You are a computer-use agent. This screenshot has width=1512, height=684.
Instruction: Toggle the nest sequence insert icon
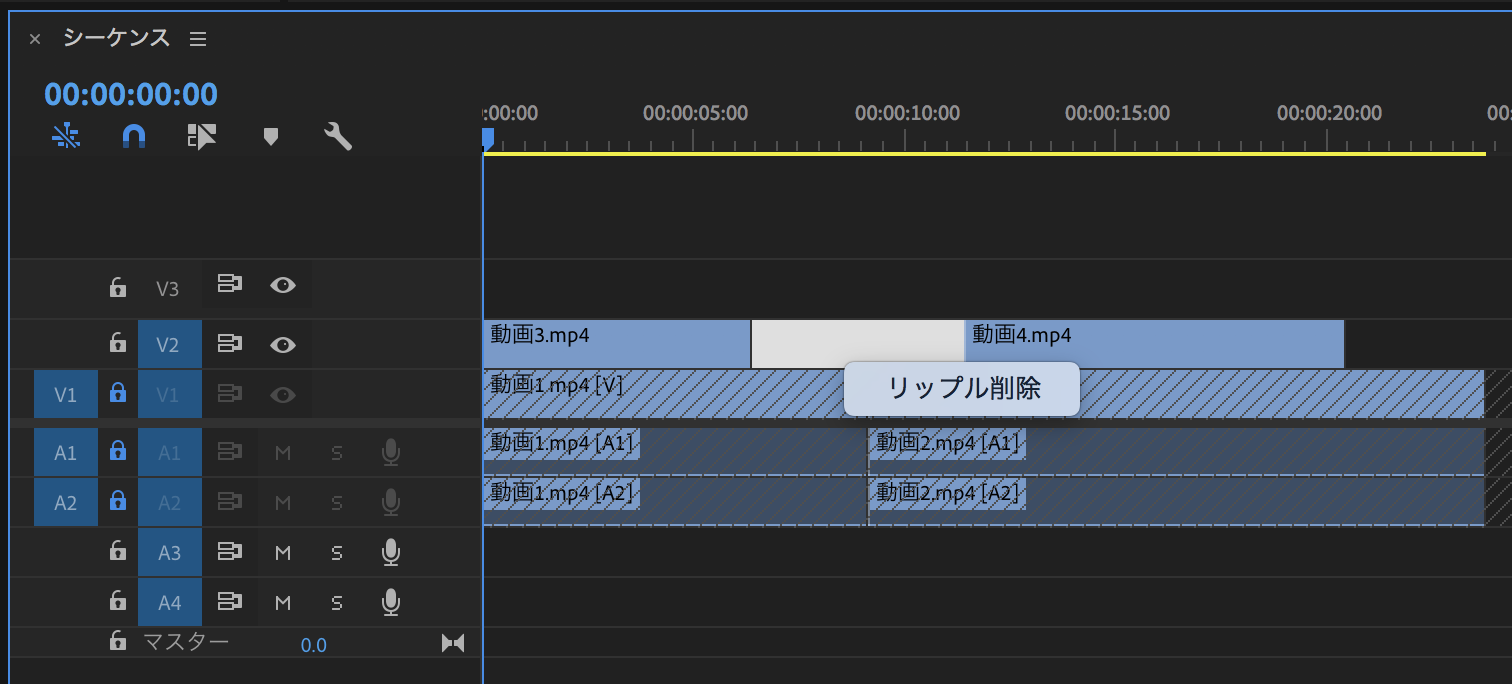pos(66,136)
